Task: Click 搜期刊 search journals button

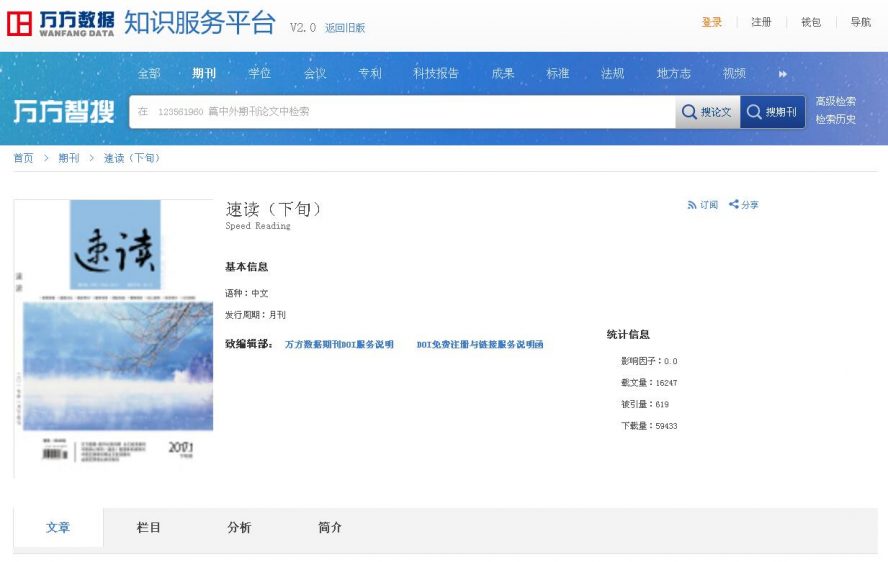Action: point(772,112)
